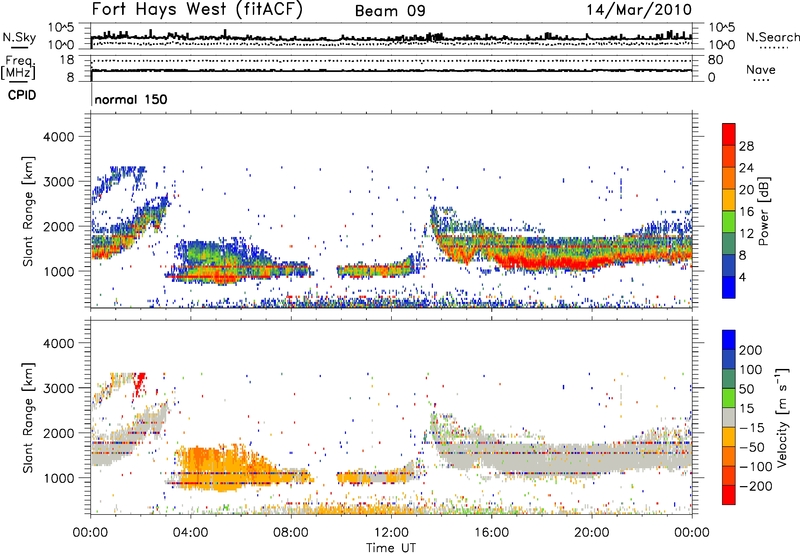Click the '08:00' time tick label
The width and height of the screenshot is (800, 554).
coord(291,533)
